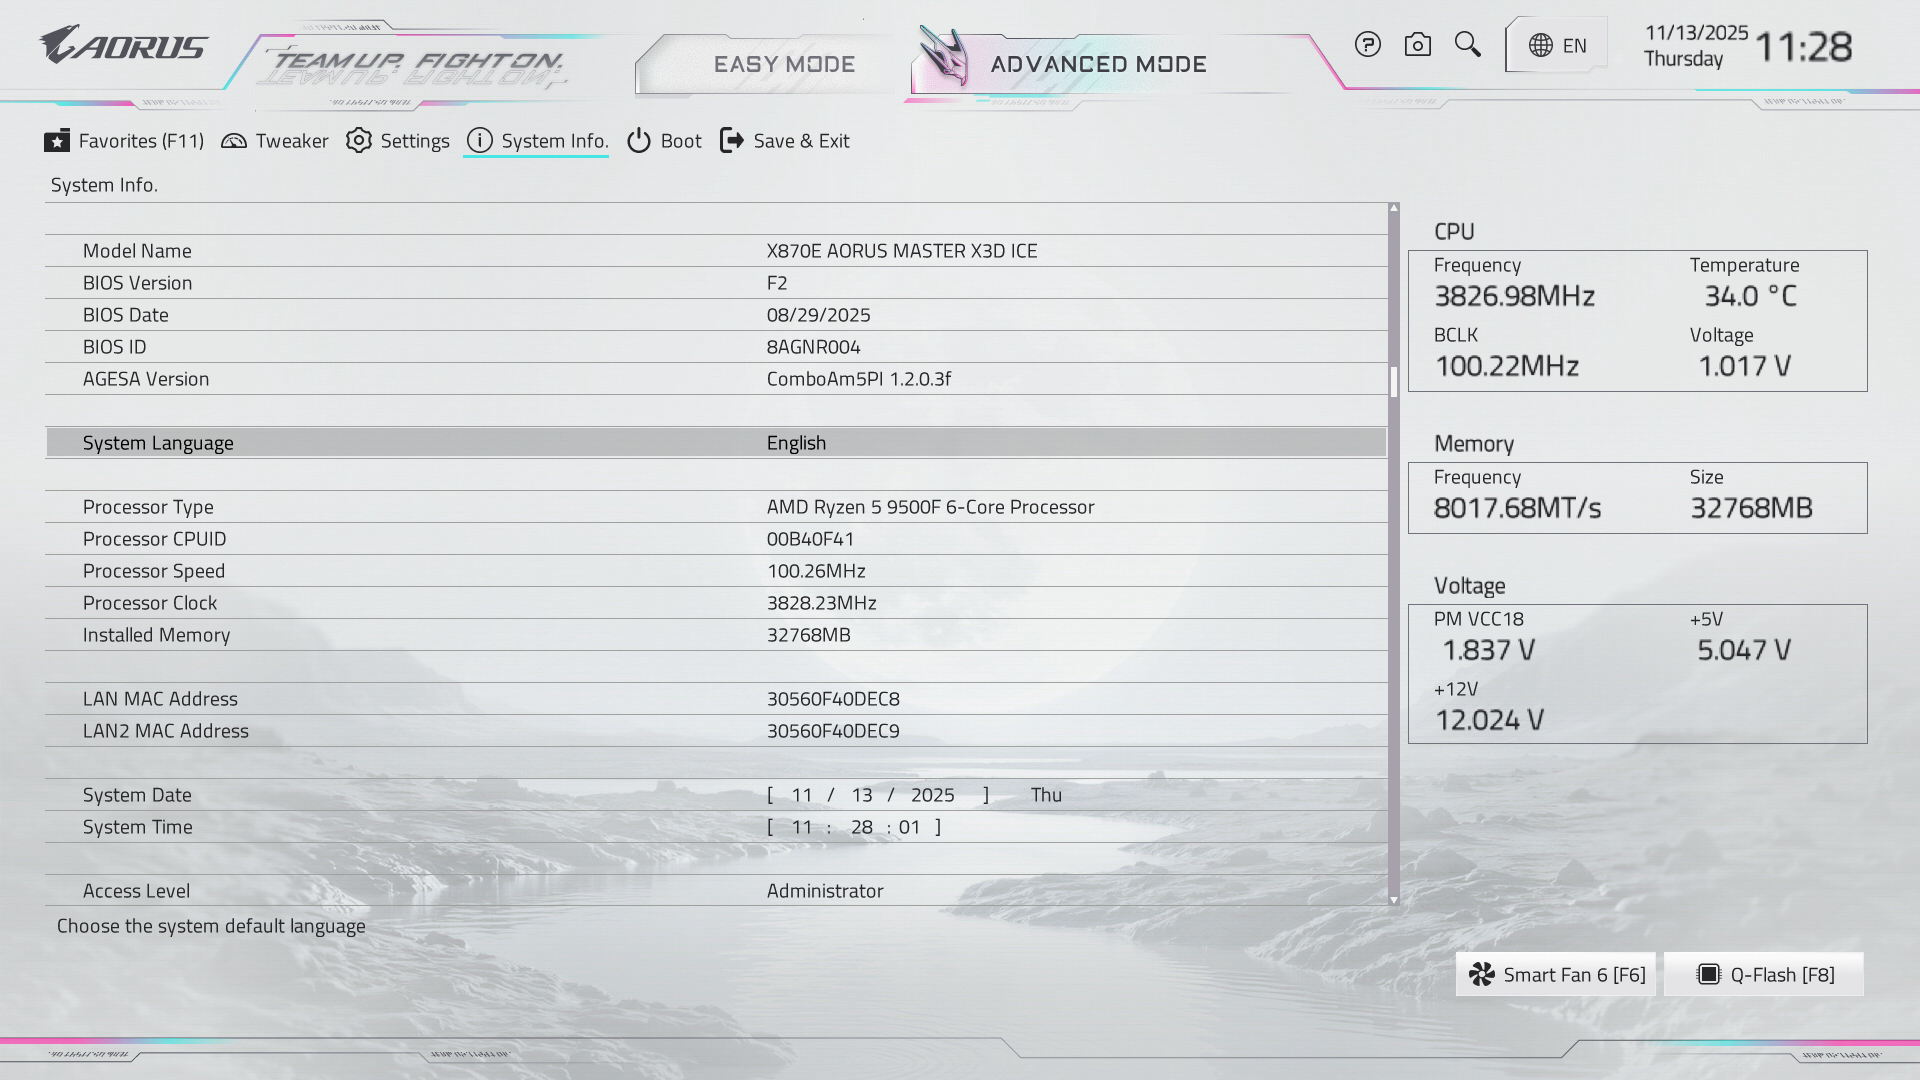Open the search magnifier icon
This screenshot has width=1920, height=1080.
1467,45
